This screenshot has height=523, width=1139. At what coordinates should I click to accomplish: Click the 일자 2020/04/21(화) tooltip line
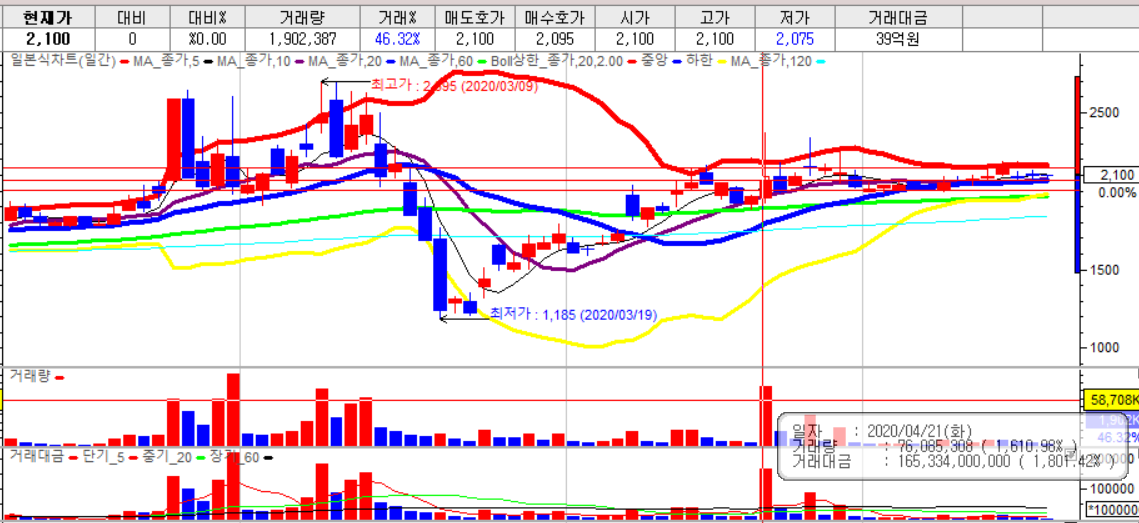click(x=883, y=431)
